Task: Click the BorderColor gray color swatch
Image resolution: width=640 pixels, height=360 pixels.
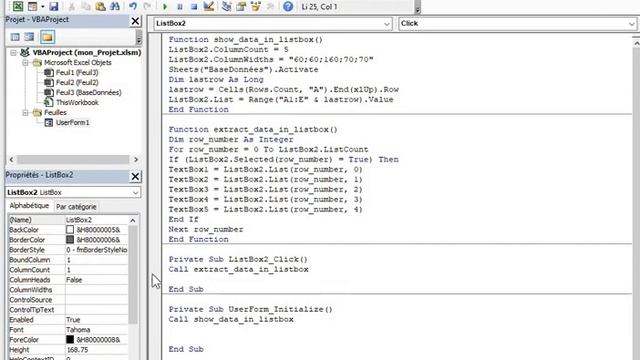Action: pos(70,240)
